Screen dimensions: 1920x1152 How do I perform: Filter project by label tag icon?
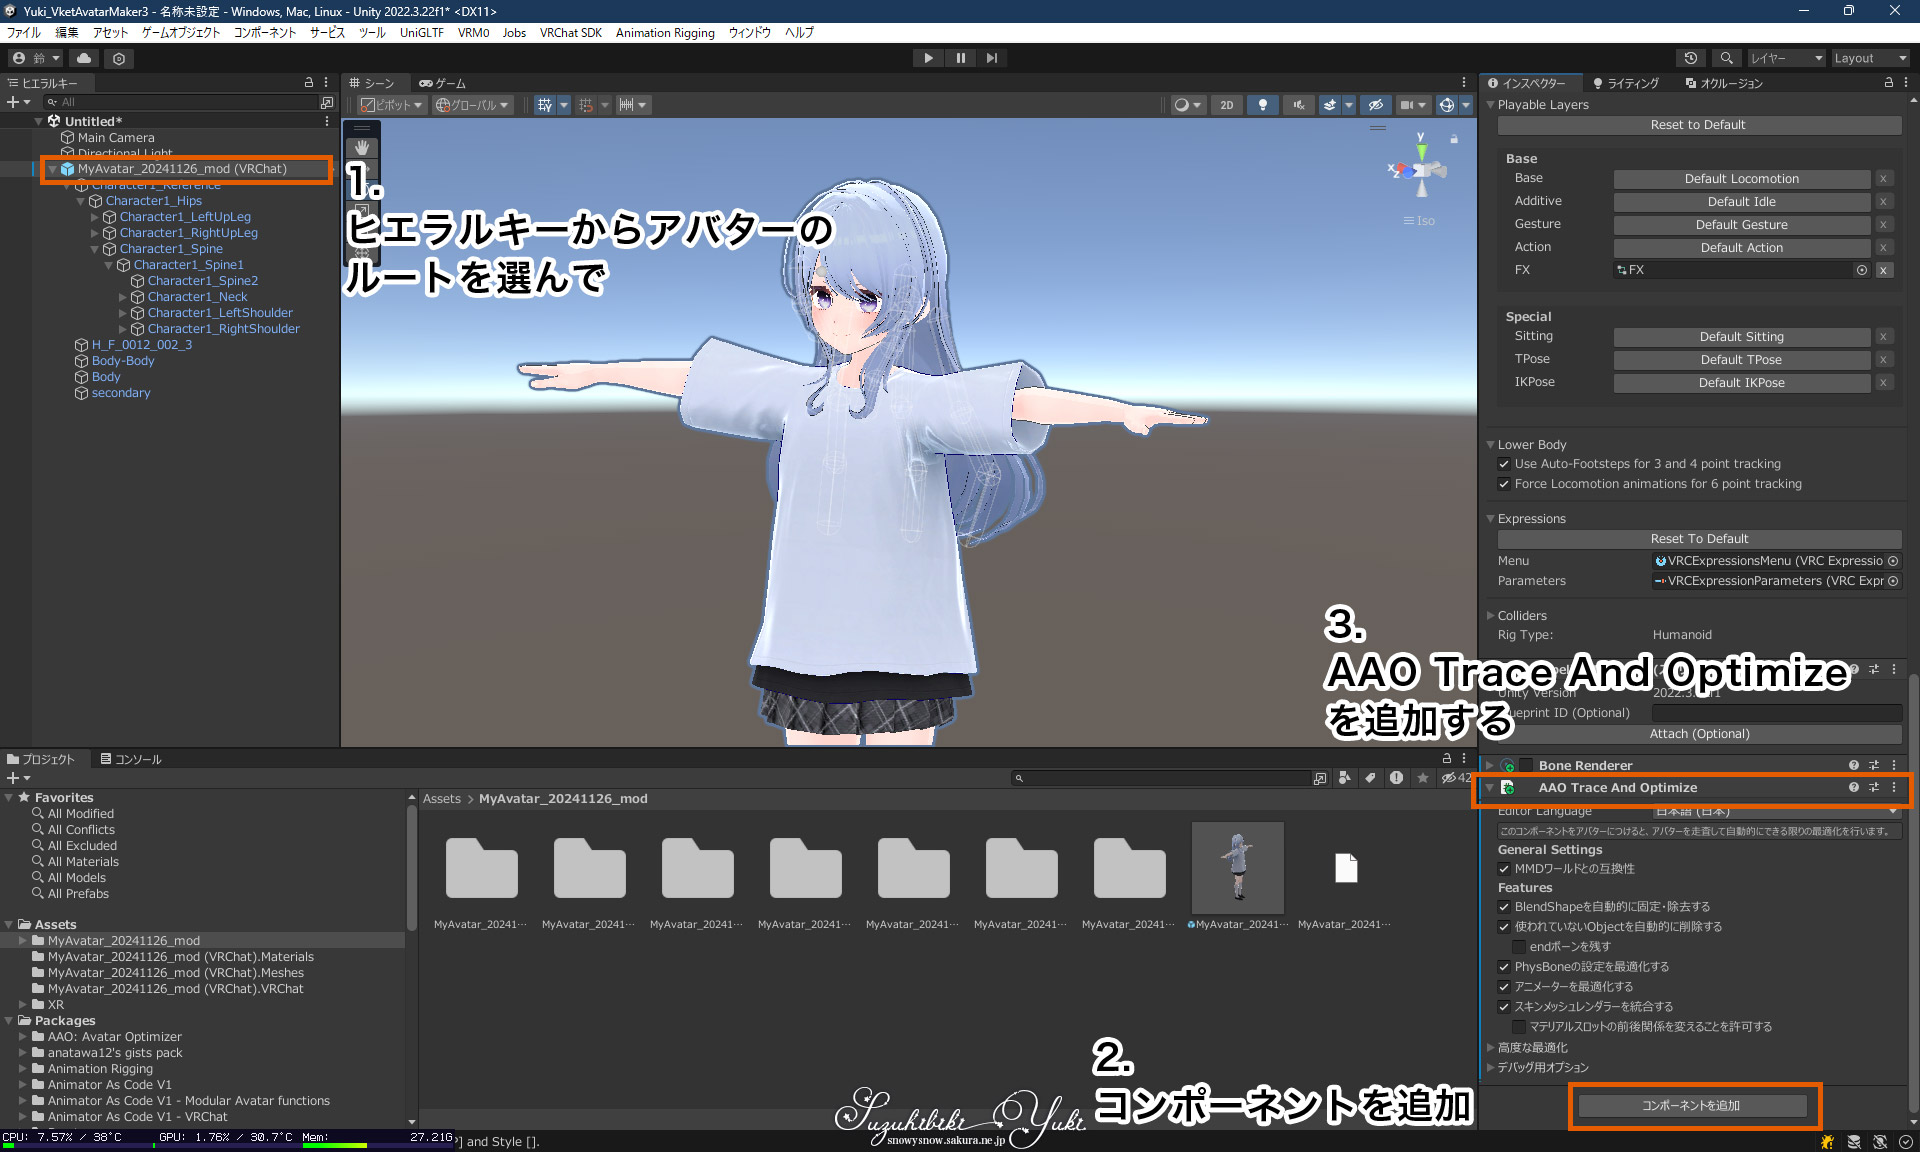[x=1370, y=778]
